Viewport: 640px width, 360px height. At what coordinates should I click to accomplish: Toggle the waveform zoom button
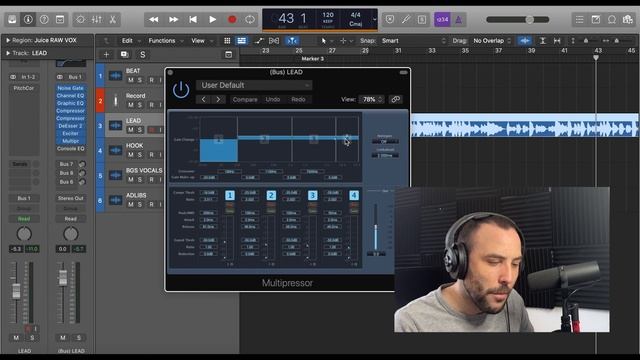click(x=525, y=41)
